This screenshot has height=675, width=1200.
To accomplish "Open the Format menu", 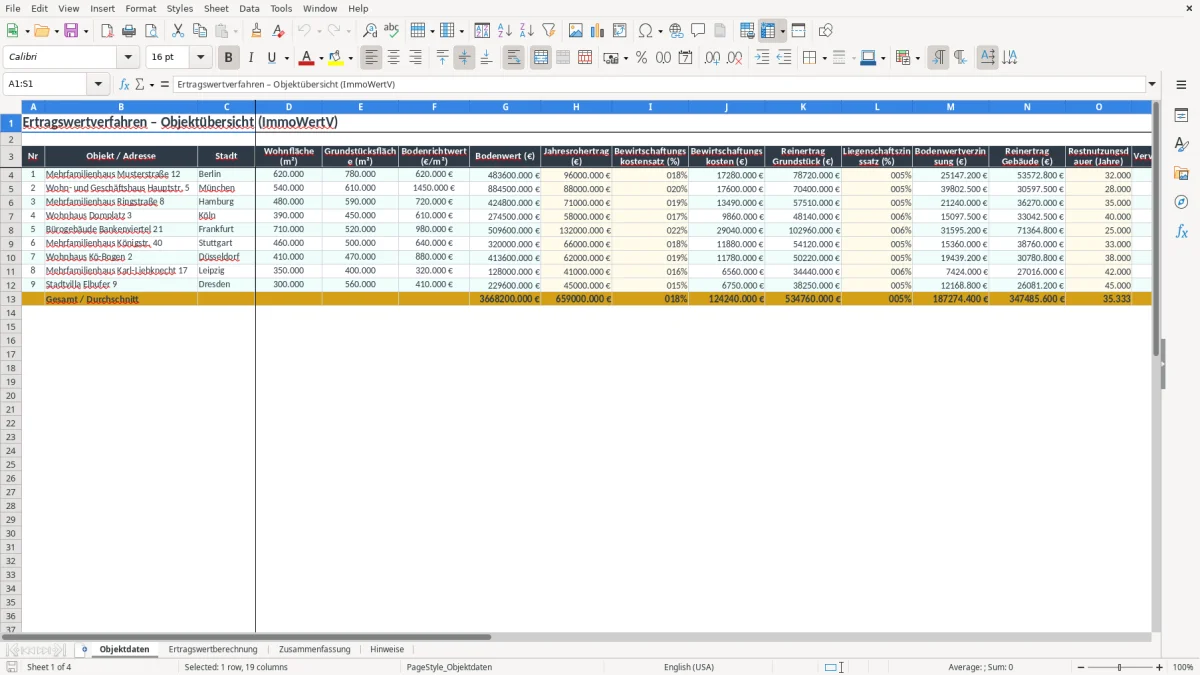I will [x=141, y=8].
